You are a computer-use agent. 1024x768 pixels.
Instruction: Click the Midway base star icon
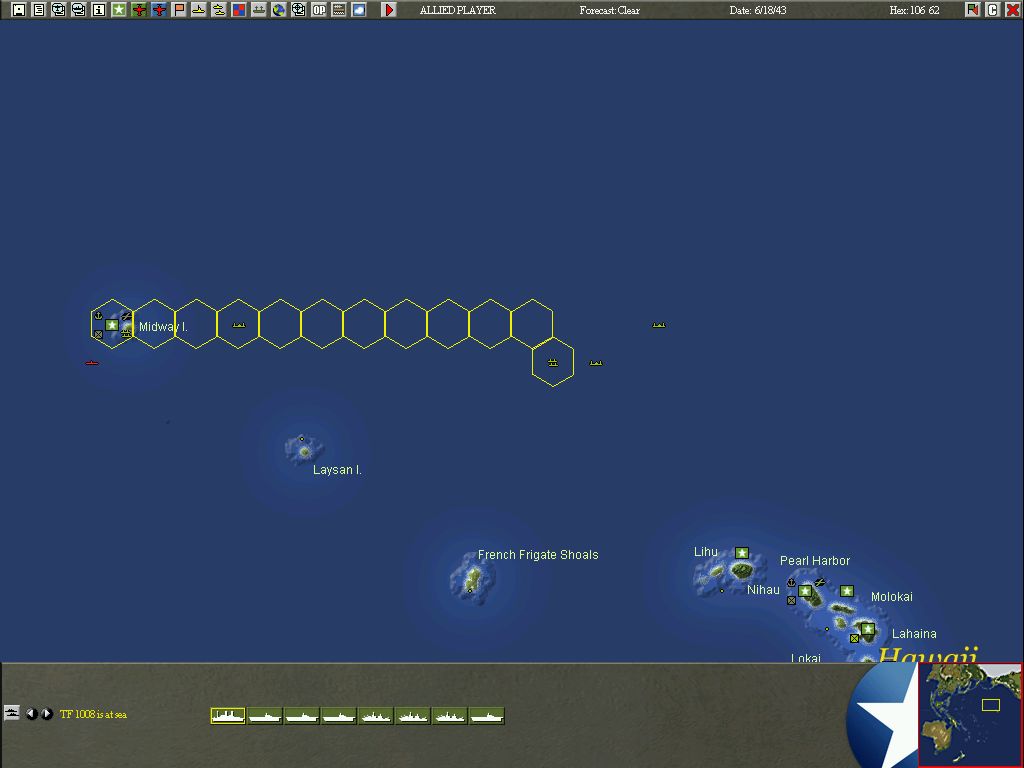pos(112,325)
